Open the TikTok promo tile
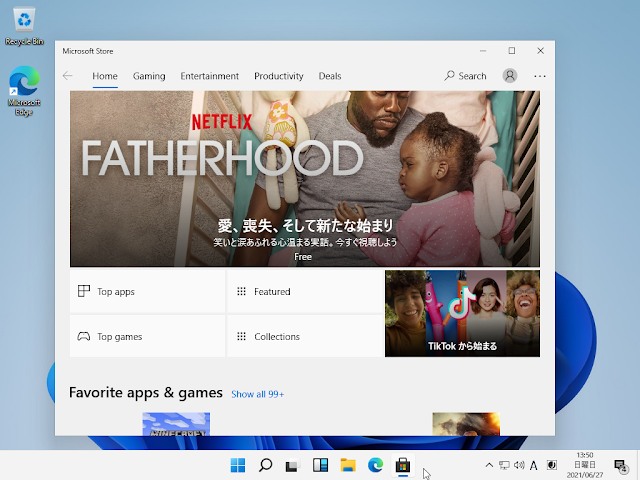Image resolution: width=640 pixels, height=480 pixels. point(462,313)
